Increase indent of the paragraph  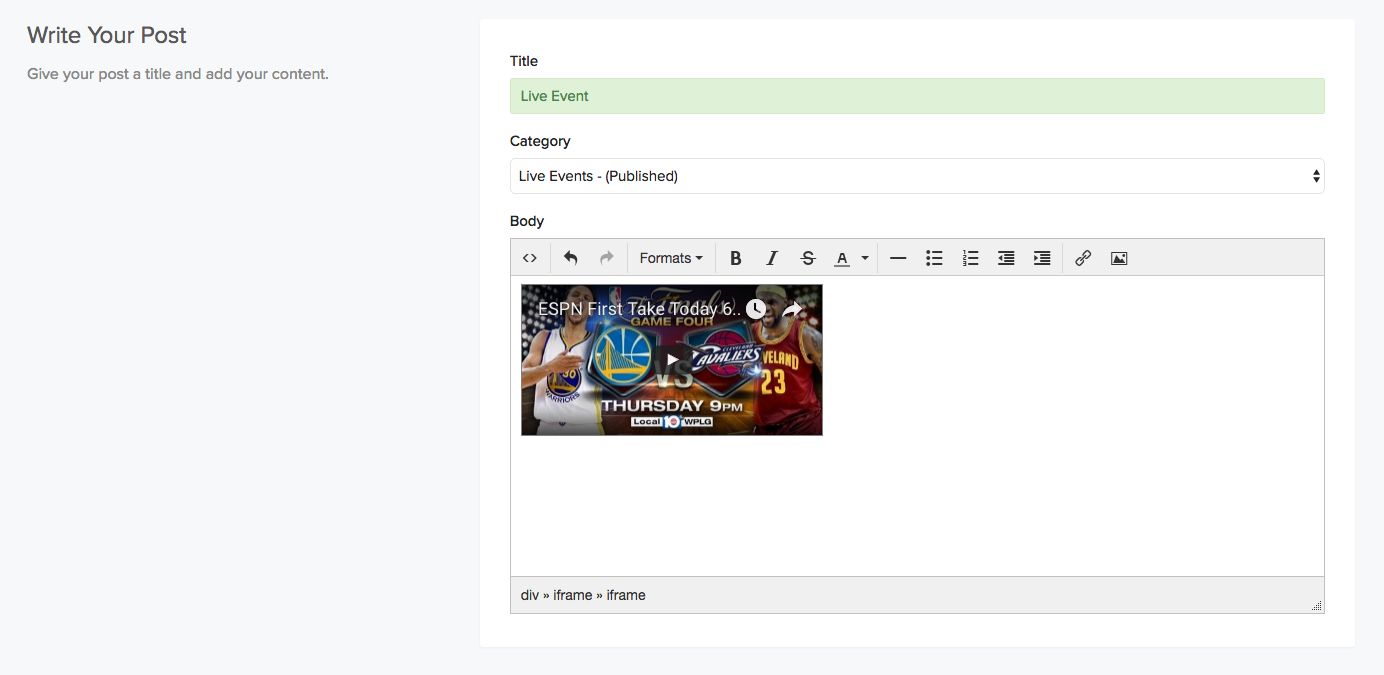(1042, 258)
